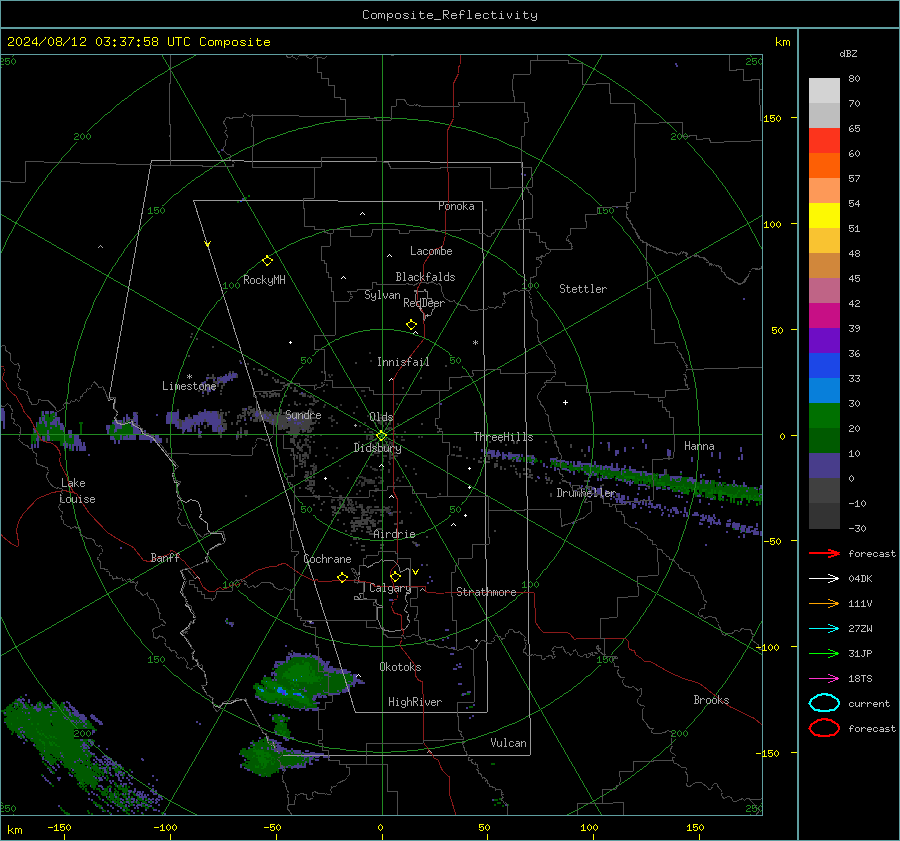Click the Drumheller city label
900x841 pixels.
click(585, 493)
